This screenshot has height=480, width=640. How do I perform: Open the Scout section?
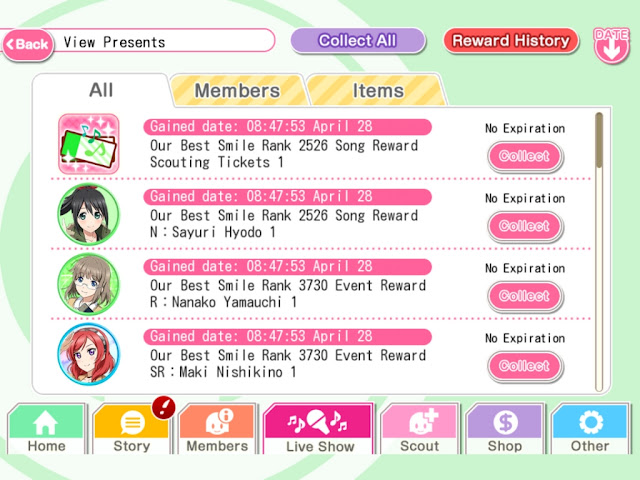point(420,429)
